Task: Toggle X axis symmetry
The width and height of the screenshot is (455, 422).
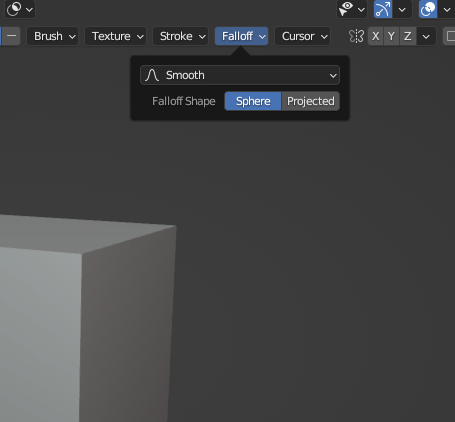Action: 376,36
